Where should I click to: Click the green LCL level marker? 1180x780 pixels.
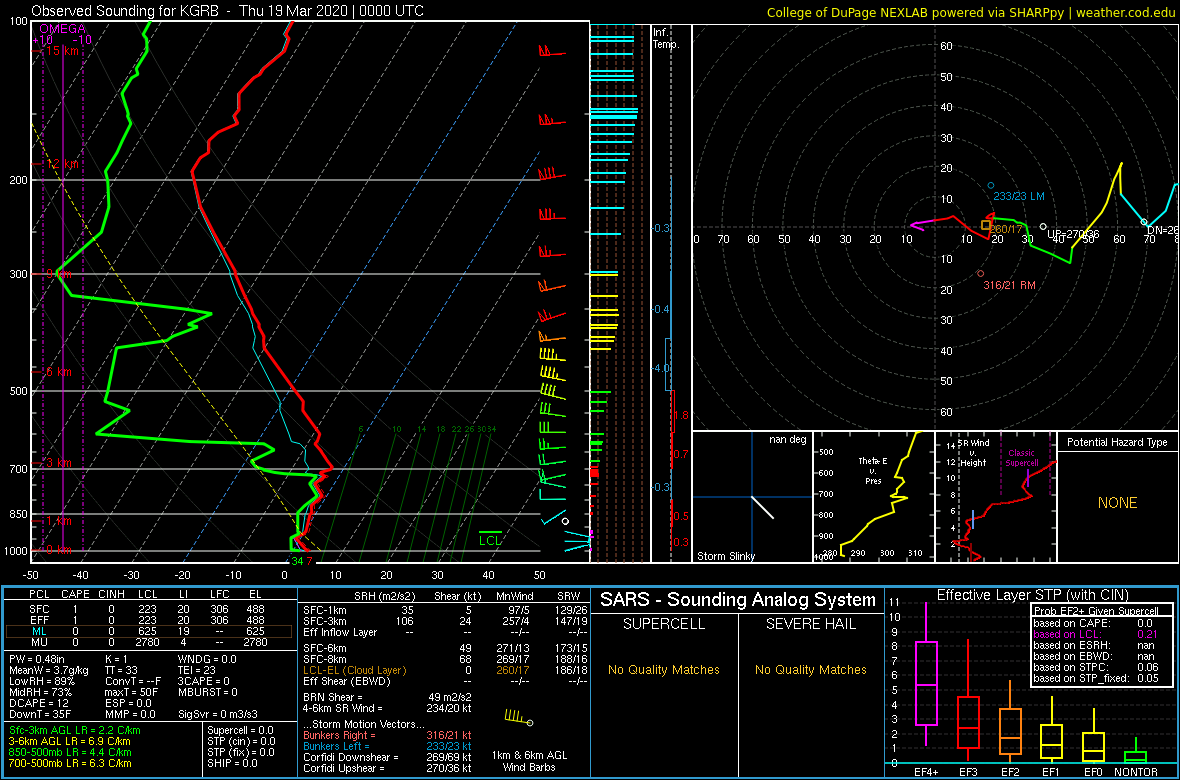click(490, 539)
